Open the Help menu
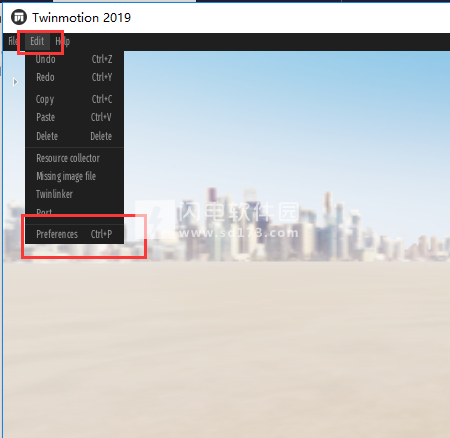 (x=63, y=41)
